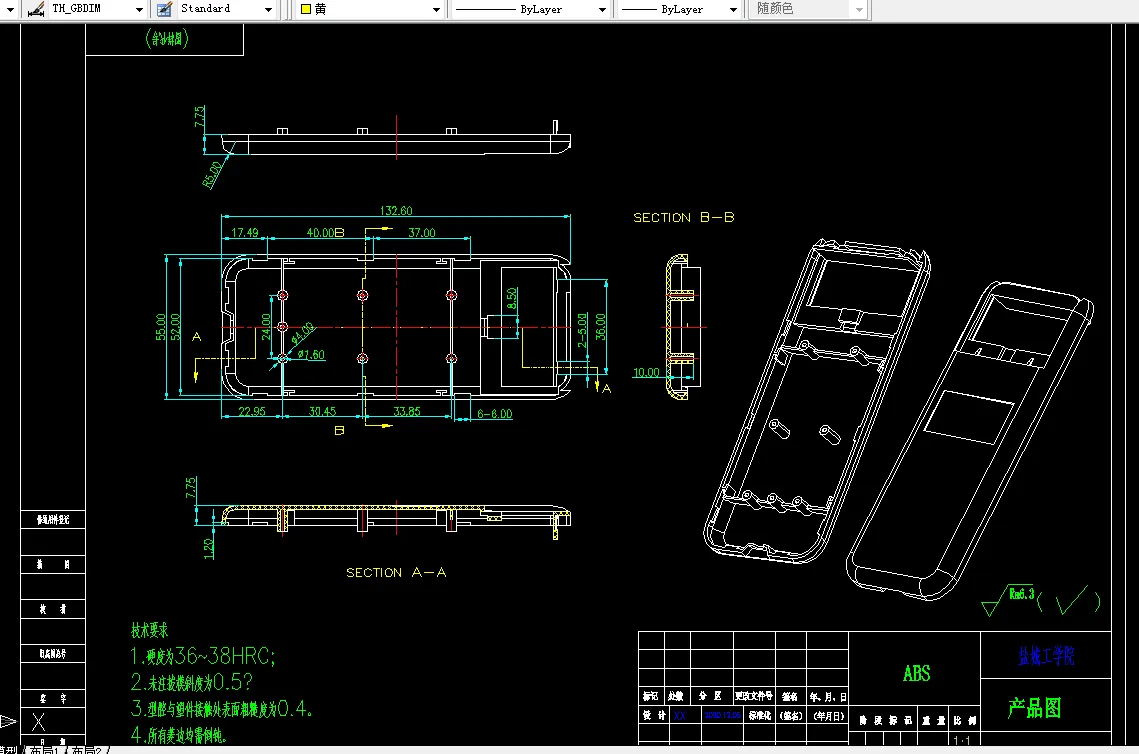
Task: Switch to the 布局1 layout tab
Action: tap(44, 750)
